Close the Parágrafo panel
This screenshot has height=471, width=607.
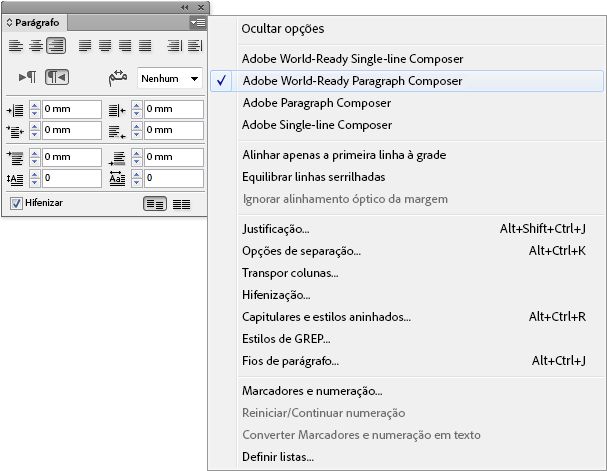click(x=201, y=7)
